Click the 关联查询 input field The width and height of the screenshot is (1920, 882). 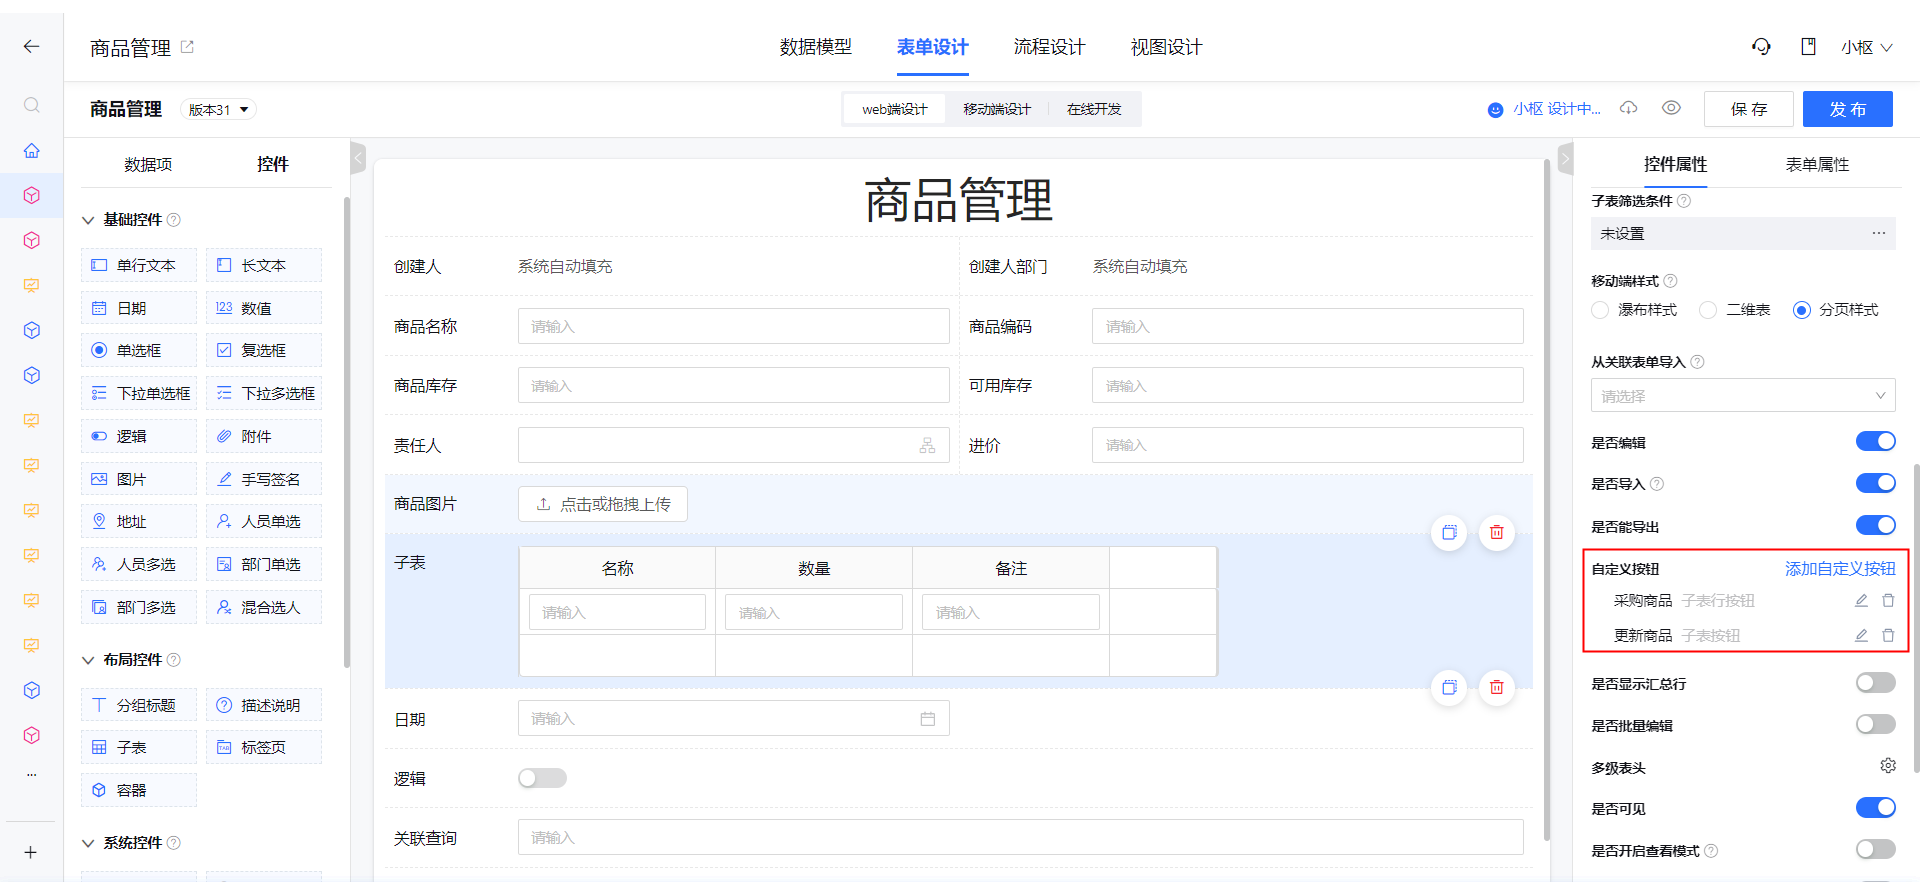pos(1020,837)
